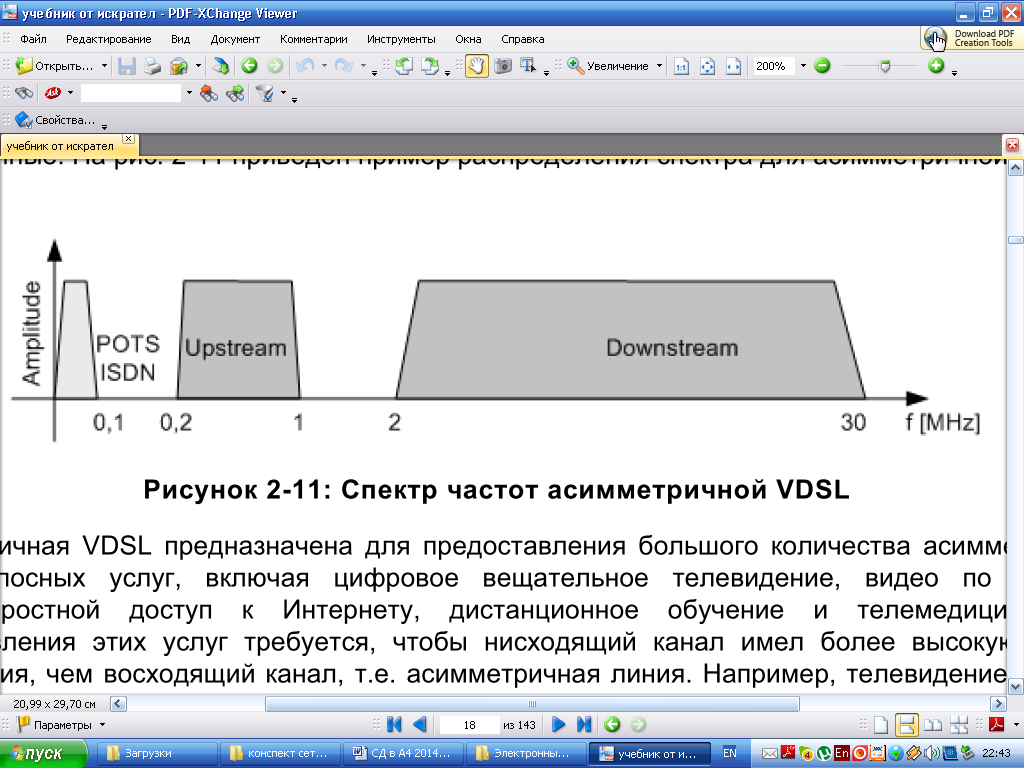Toggle continuous page layout mode
This screenshot has width=1024, height=768.
click(x=907, y=724)
